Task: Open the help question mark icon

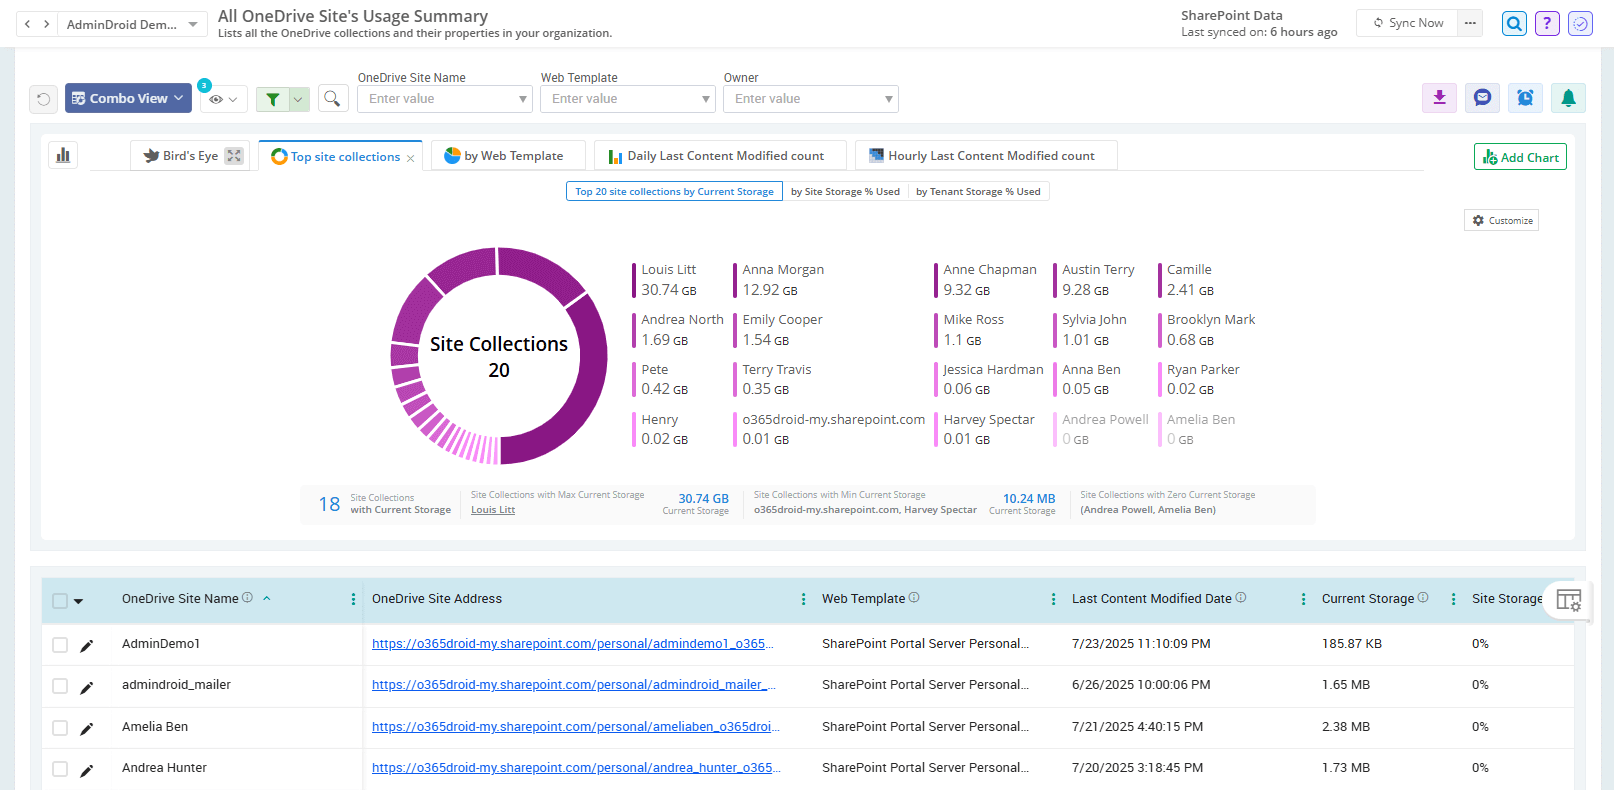Action: tap(1547, 23)
